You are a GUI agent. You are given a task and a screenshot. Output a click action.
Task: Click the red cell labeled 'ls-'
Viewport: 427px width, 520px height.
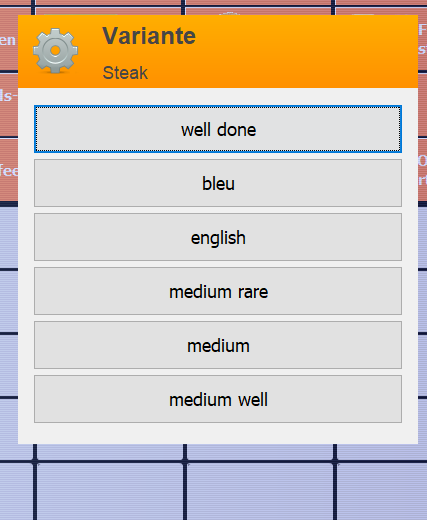tap(9, 104)
